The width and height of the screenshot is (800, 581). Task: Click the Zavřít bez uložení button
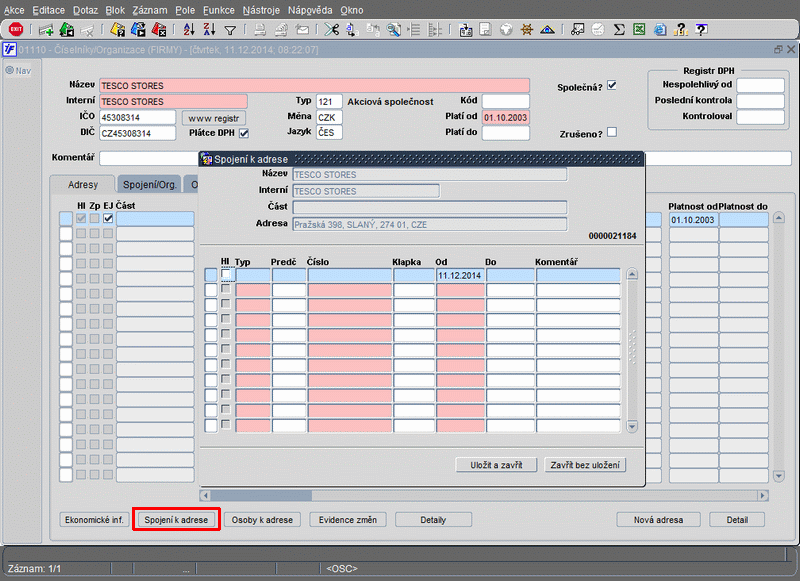585,465
